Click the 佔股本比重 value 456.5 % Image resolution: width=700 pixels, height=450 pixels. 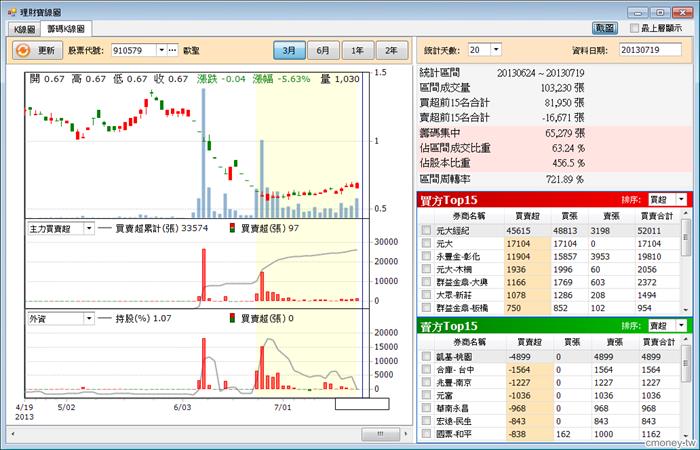pyautogui.click(x=568, y=163)
